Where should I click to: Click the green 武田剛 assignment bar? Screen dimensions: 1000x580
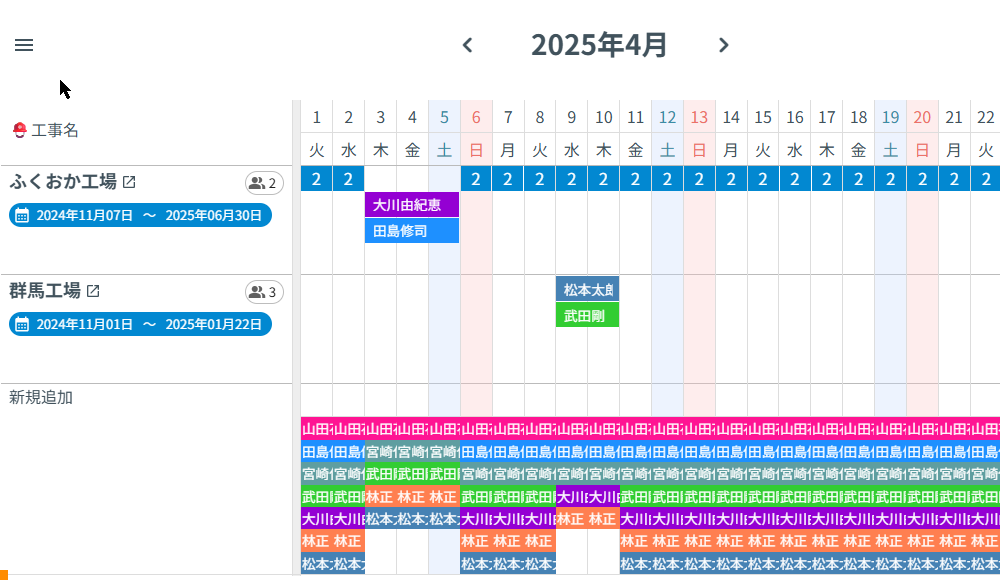[x=587, y=314]
